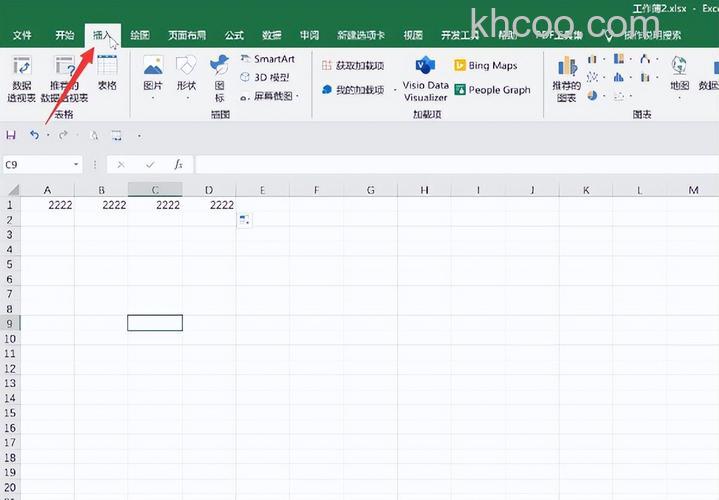Redo the last undone action
This screenshot has height=500, width=719.
click(x=63, y=135)
